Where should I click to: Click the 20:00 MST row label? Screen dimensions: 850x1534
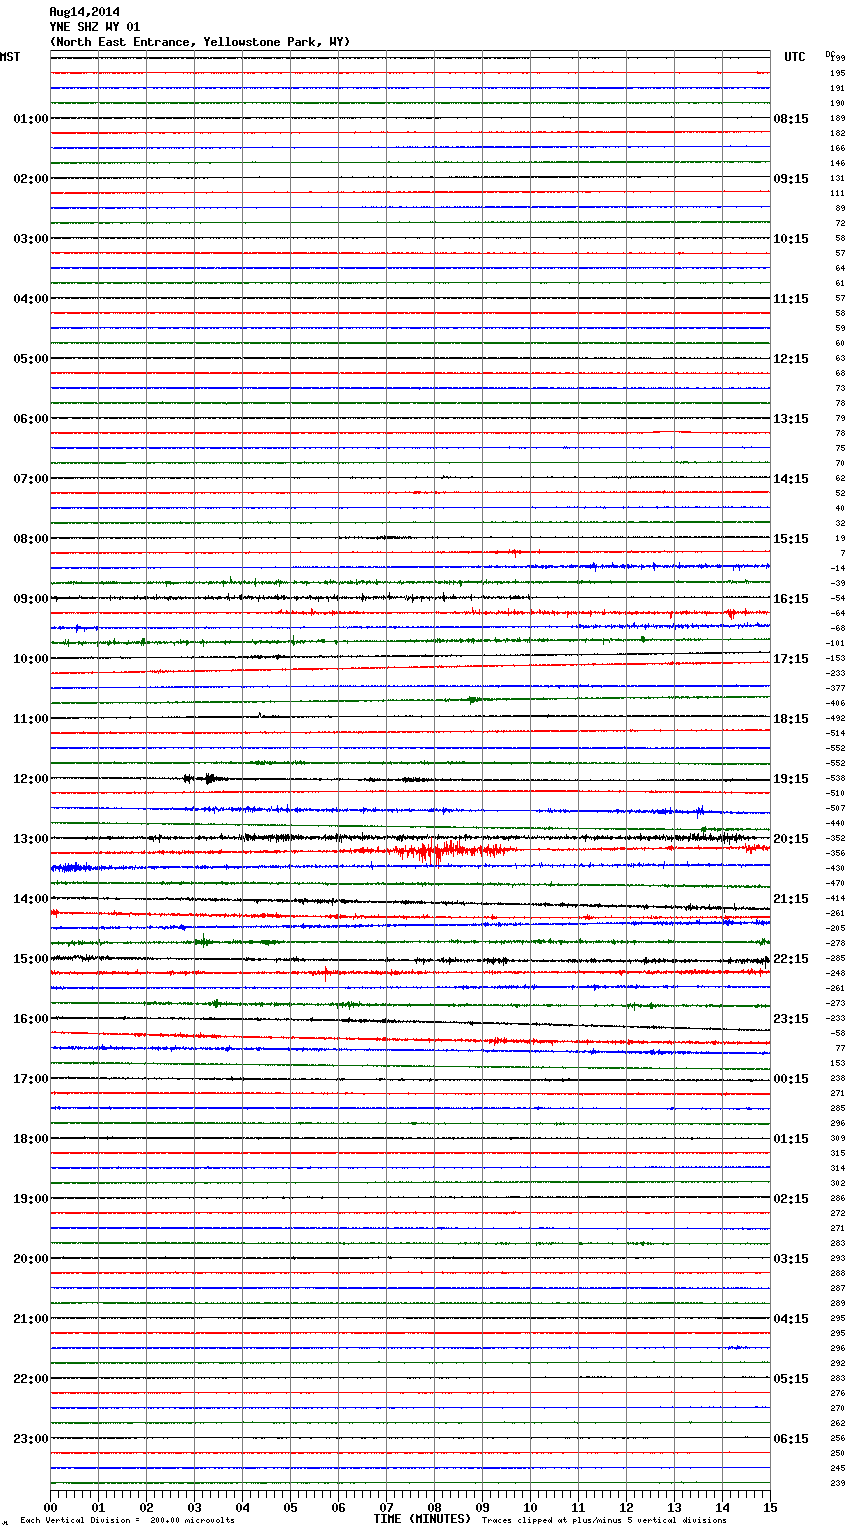click(x=31, y=1259)
